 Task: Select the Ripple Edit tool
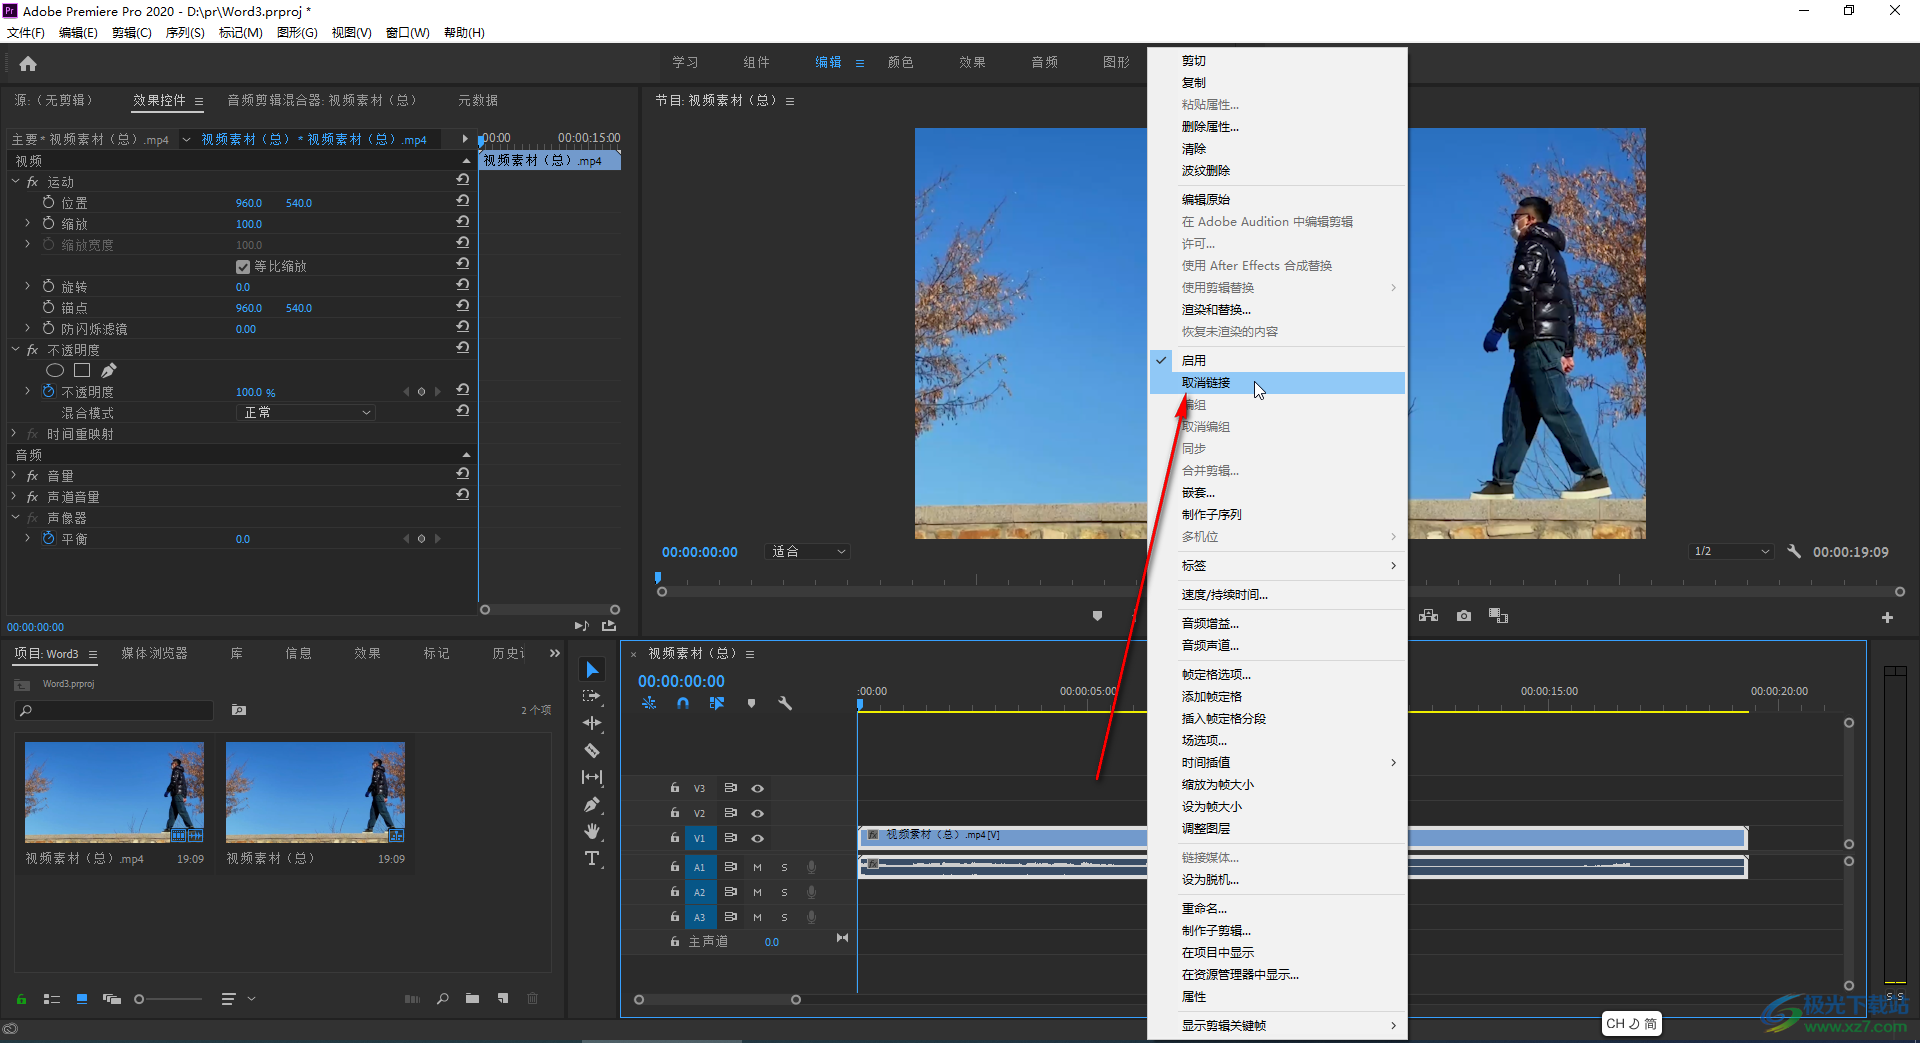click(592, 723)
